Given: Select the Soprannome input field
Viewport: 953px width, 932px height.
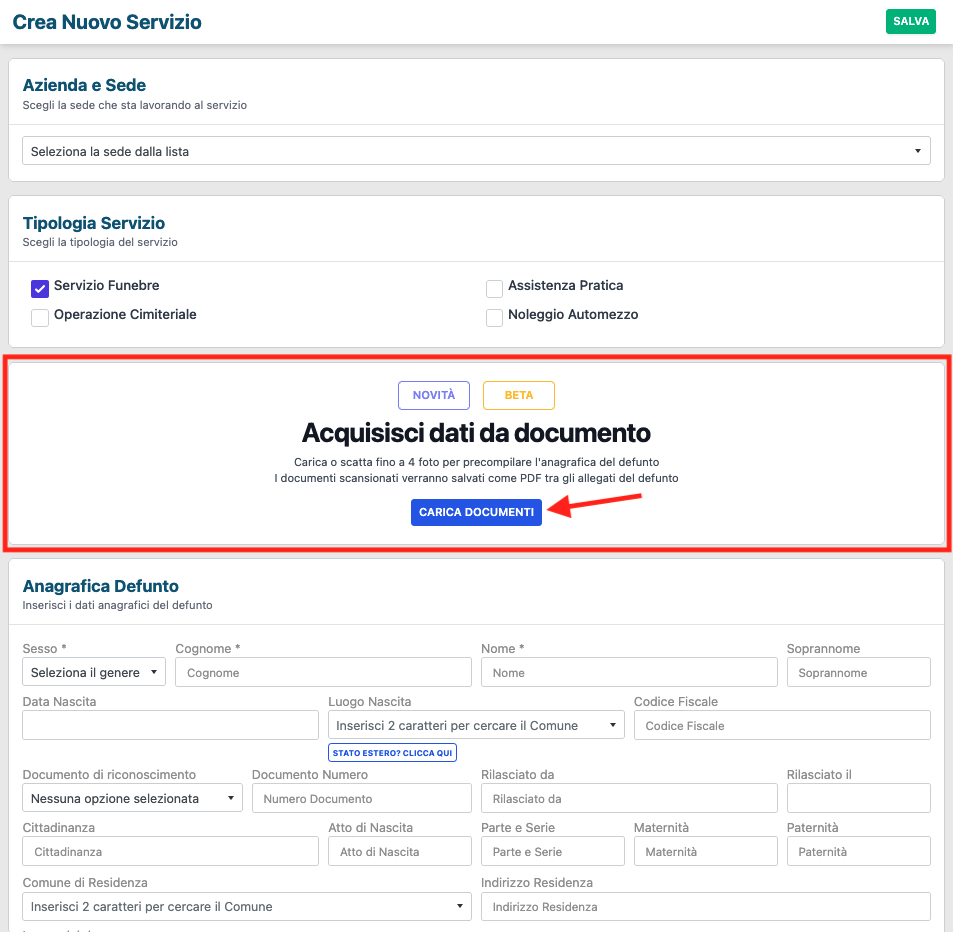Looking at the screenshot, I should 858,672.
